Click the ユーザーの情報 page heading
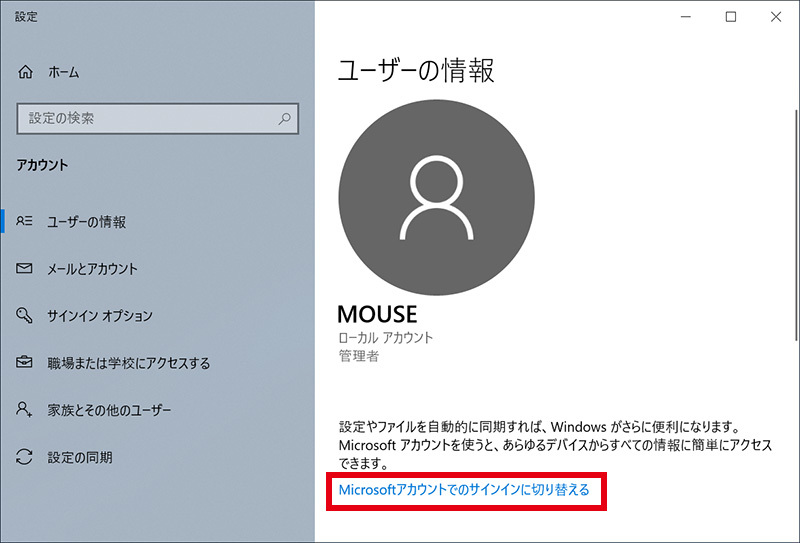 point(416,70)
